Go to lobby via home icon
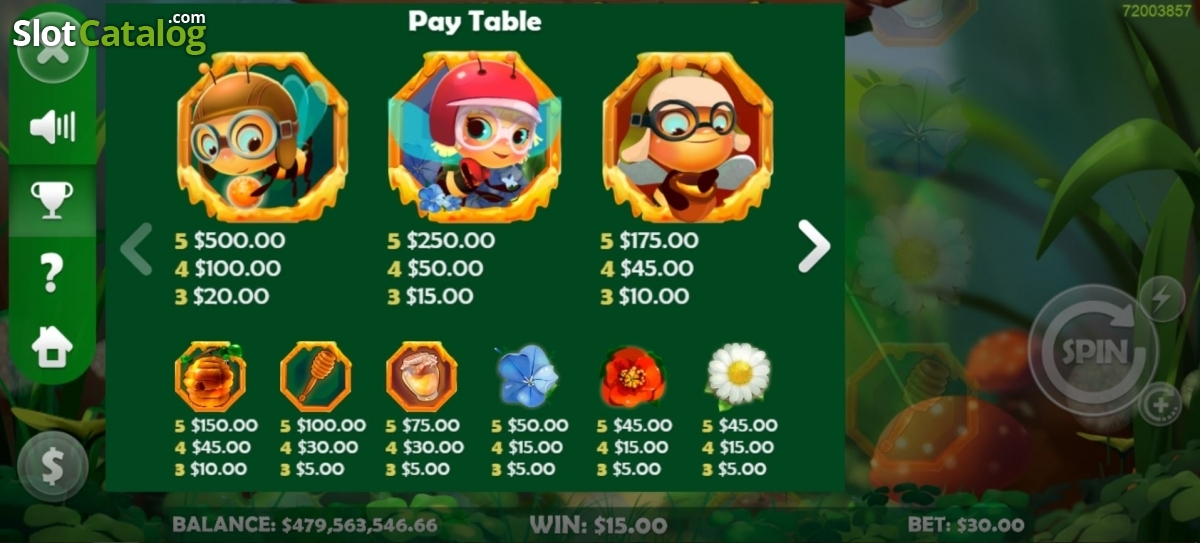 point(52,346)
